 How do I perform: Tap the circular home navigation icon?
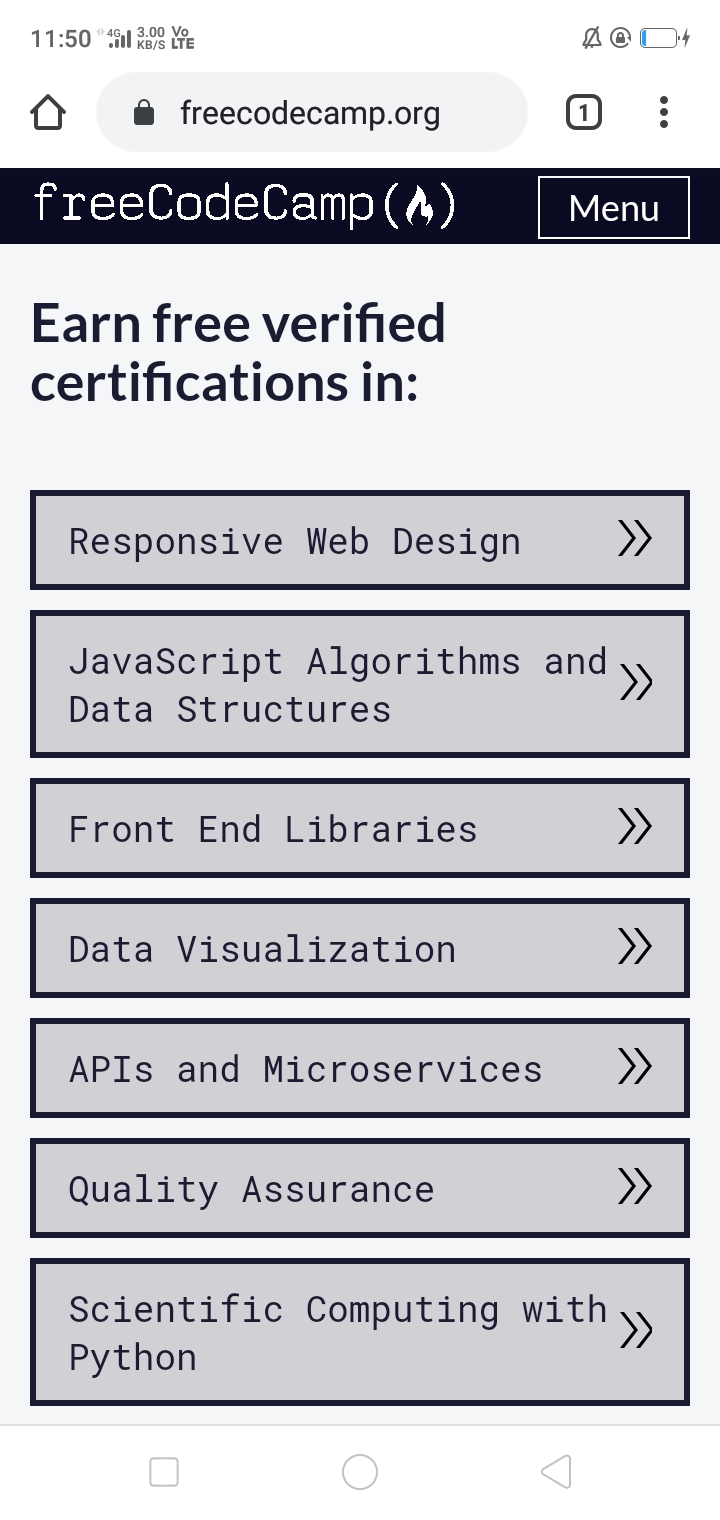pyautogui.click(x=360, y=1472)
